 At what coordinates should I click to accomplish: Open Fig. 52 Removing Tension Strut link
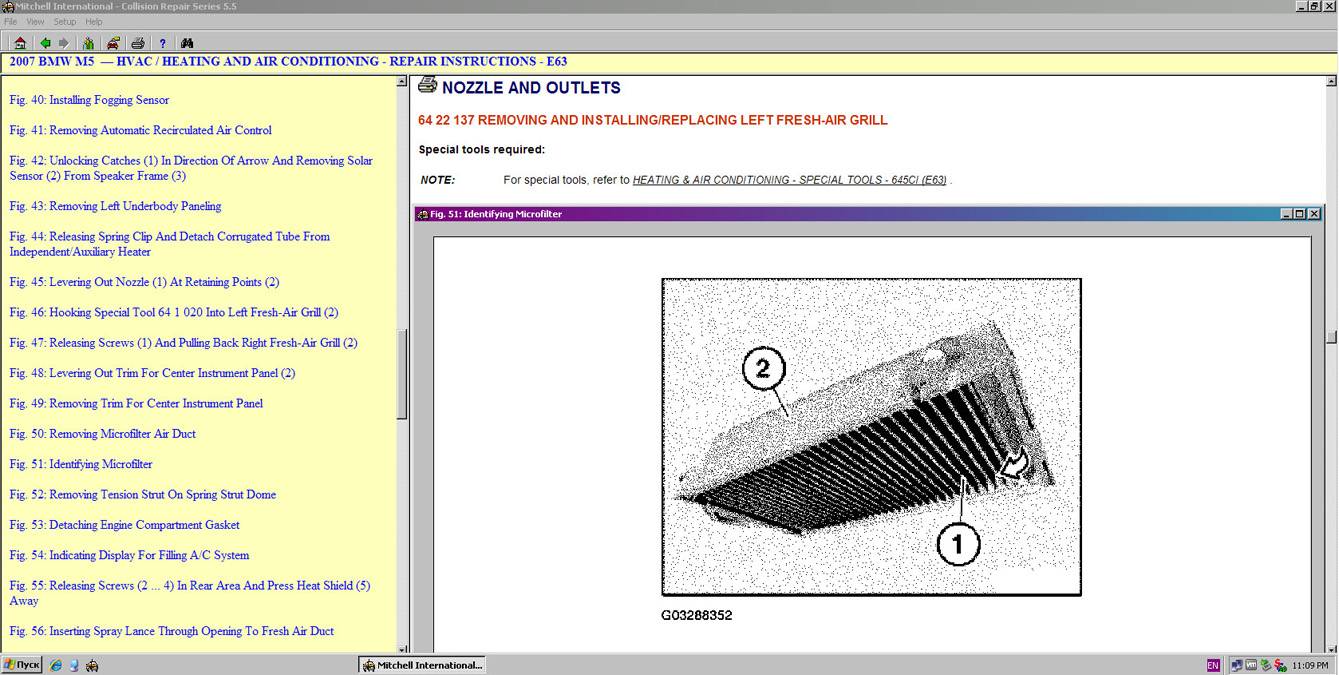pyautogui.click(x=142, y=495)
